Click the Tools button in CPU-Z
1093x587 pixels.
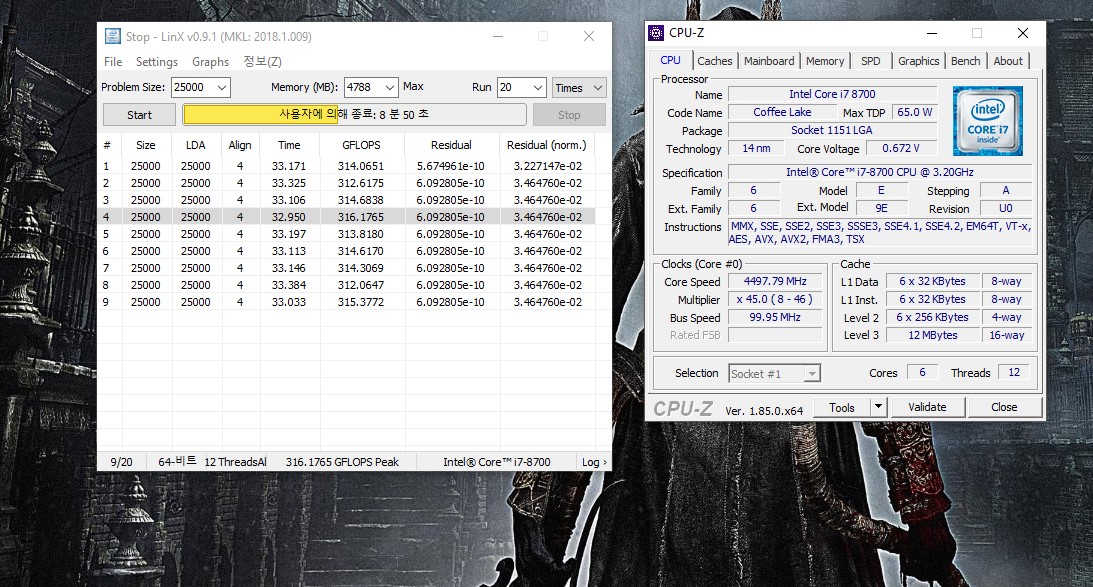tap(842, 407)
